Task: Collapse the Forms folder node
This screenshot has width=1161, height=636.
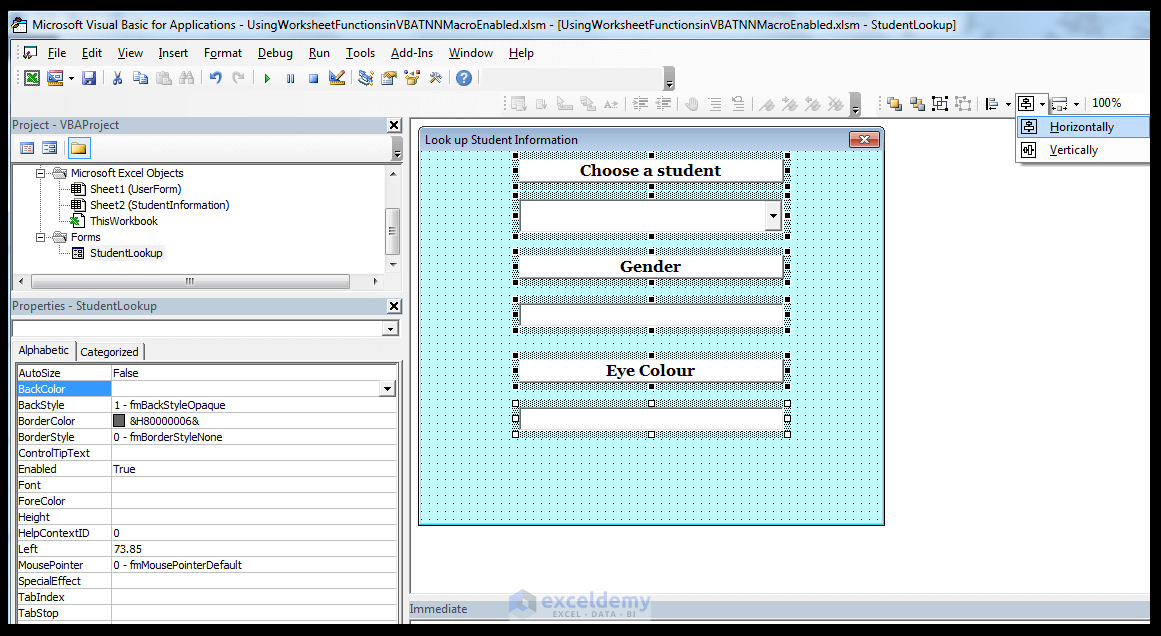Action: click(x=41, y=237)
